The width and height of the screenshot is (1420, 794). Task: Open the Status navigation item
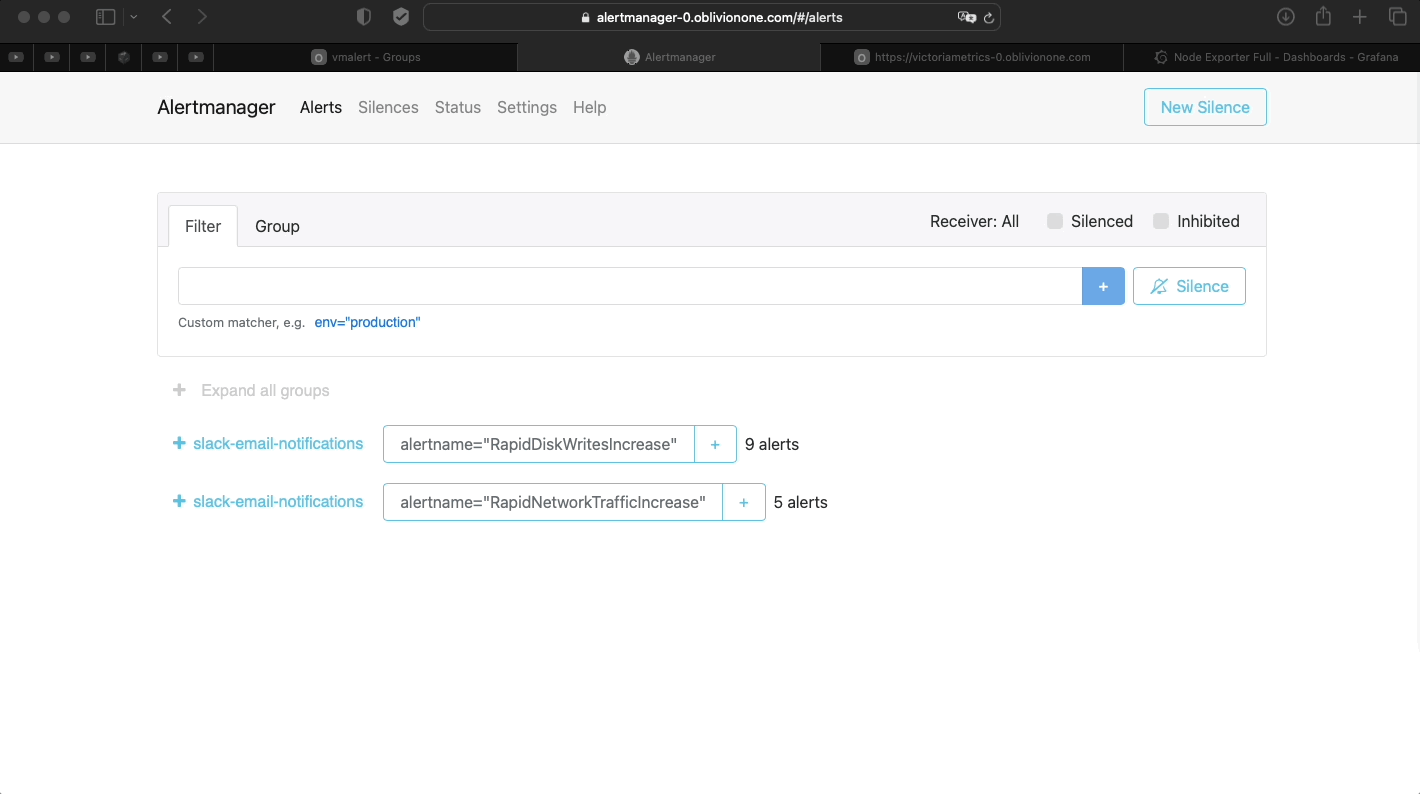click(x=457, y=107)
